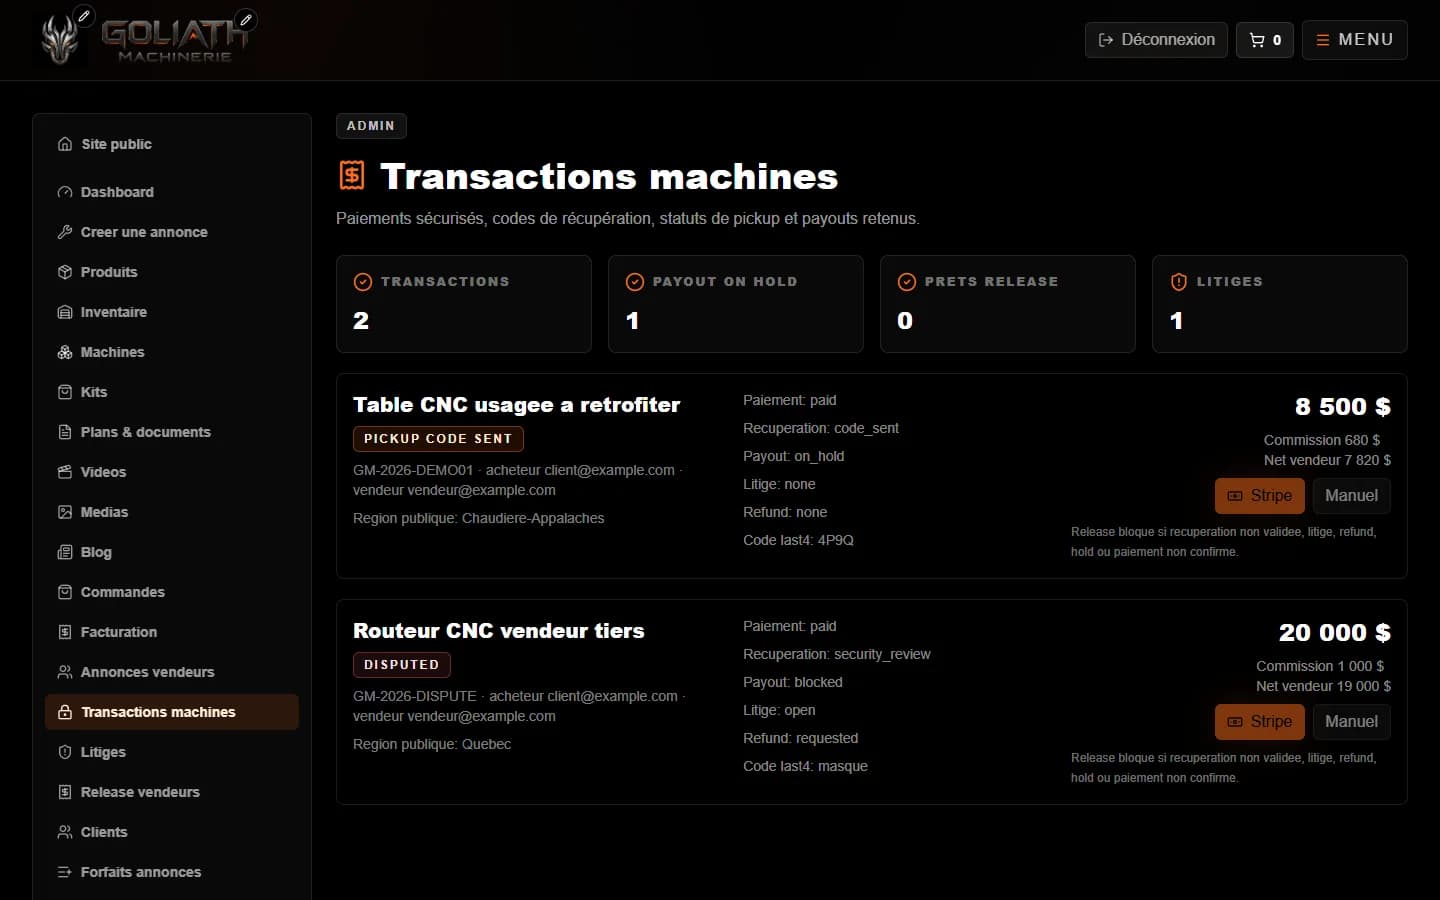1440x900 pixels.
Task: Click the Déconnexion logout button
Action: click(1156, 40)
